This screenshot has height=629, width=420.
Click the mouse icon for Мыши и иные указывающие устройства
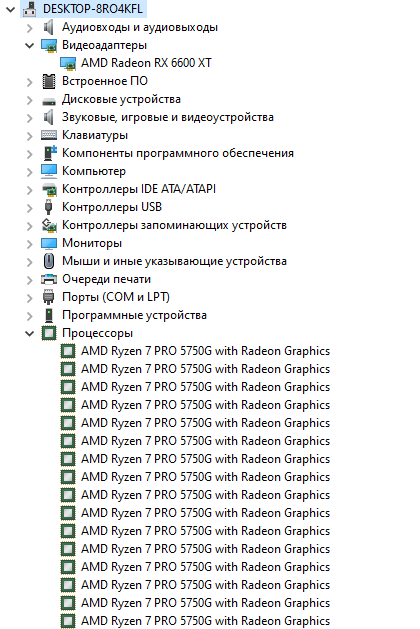(x=49, y=261)
